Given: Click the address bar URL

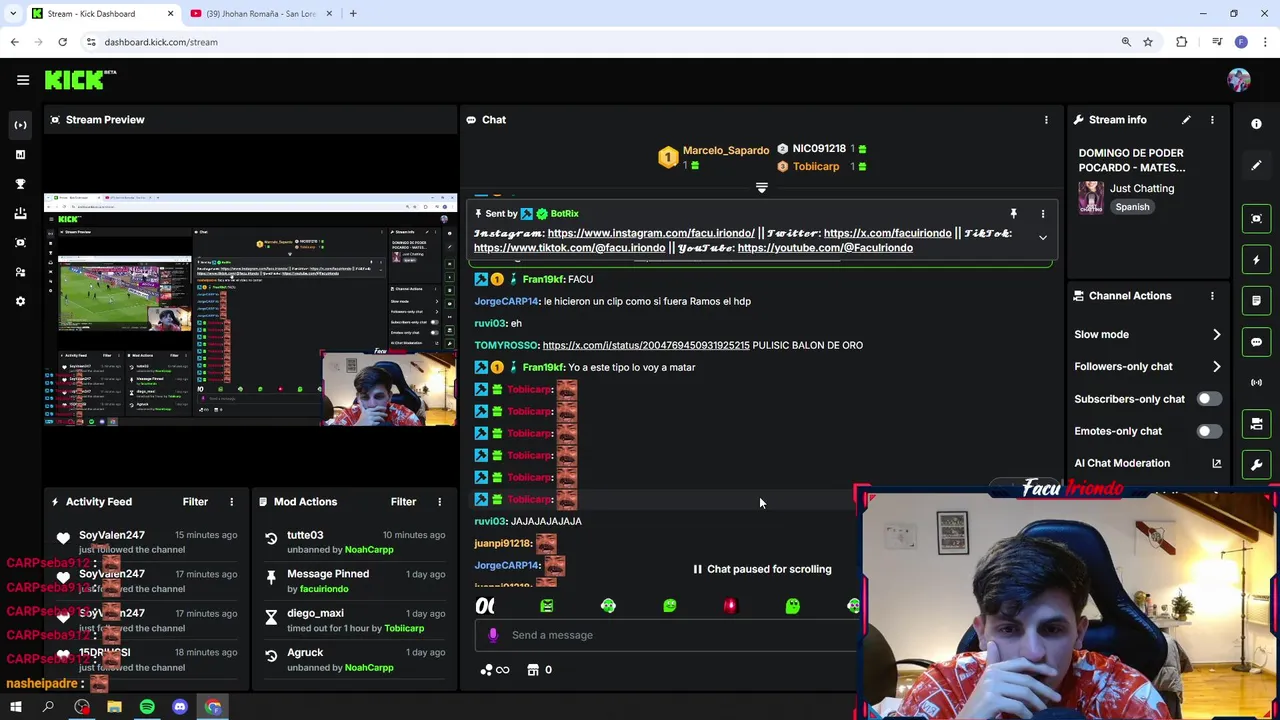Looking at the screenshot, I should click(161, 42).
